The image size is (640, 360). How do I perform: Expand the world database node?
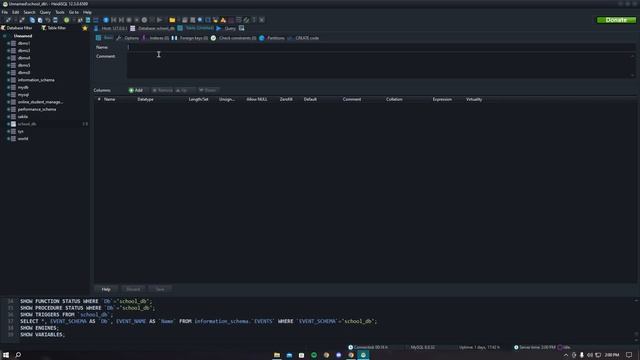(8, 139)
